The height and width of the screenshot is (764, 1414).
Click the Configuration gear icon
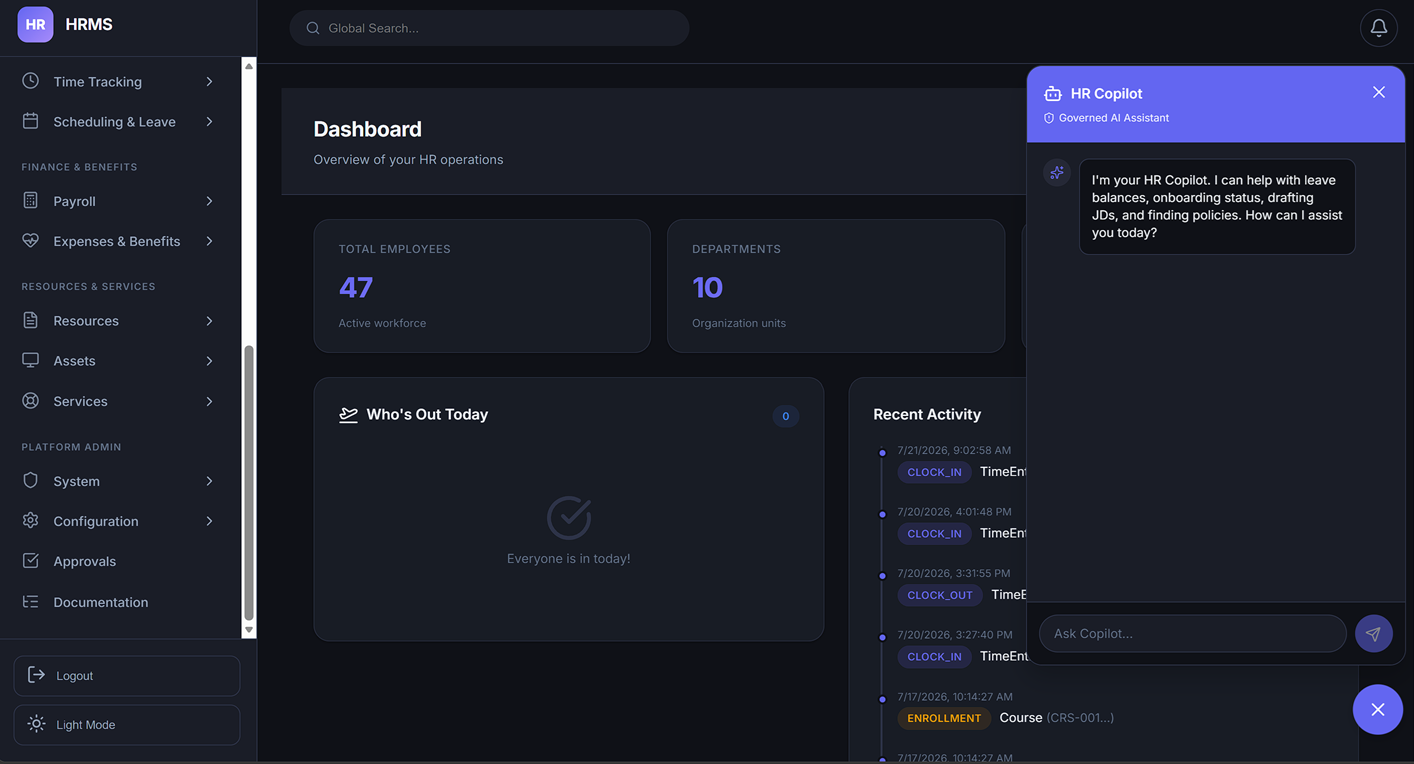click(31, 521)
